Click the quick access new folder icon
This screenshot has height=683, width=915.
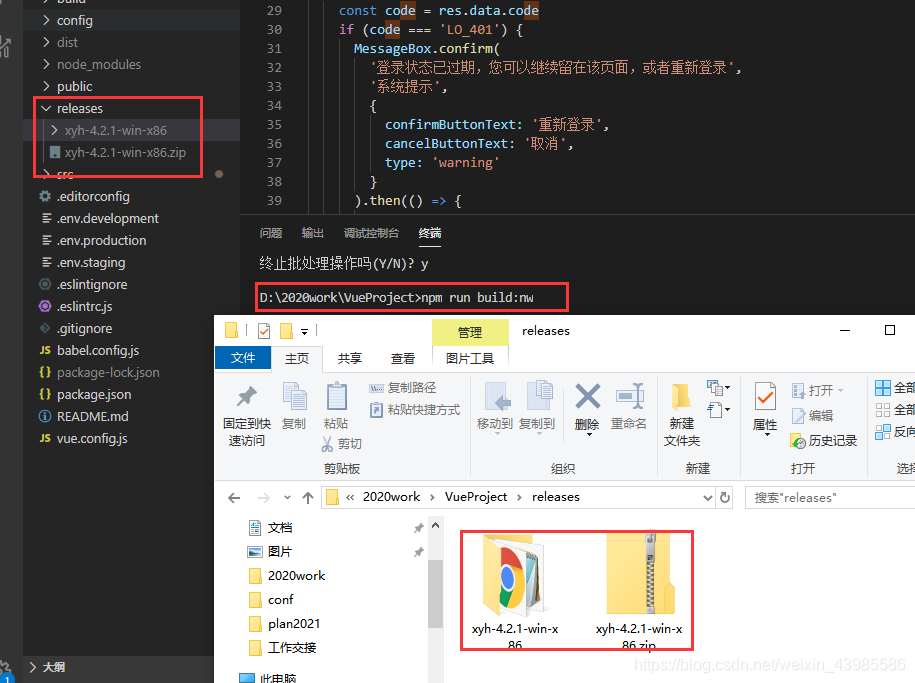(286, 331)
